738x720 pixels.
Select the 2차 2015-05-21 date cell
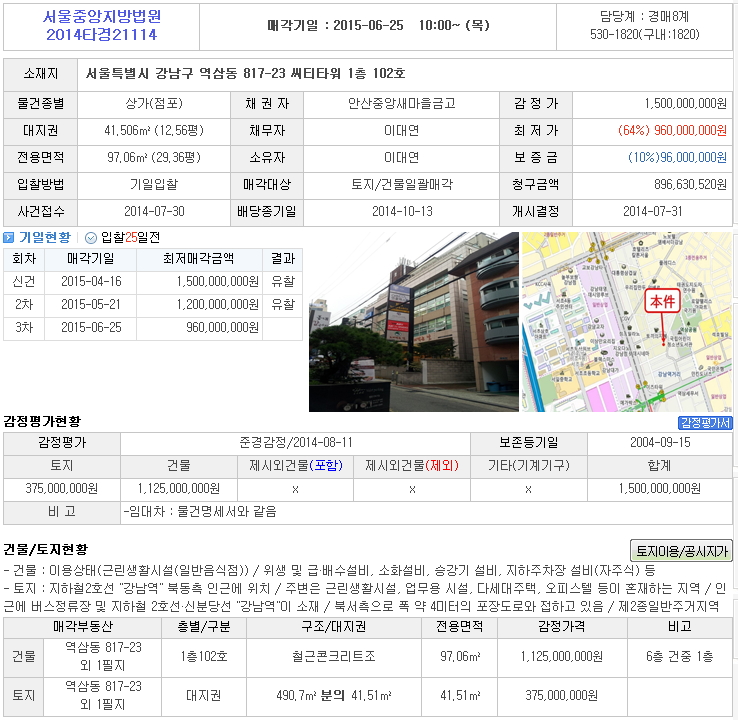click(91, 305)
